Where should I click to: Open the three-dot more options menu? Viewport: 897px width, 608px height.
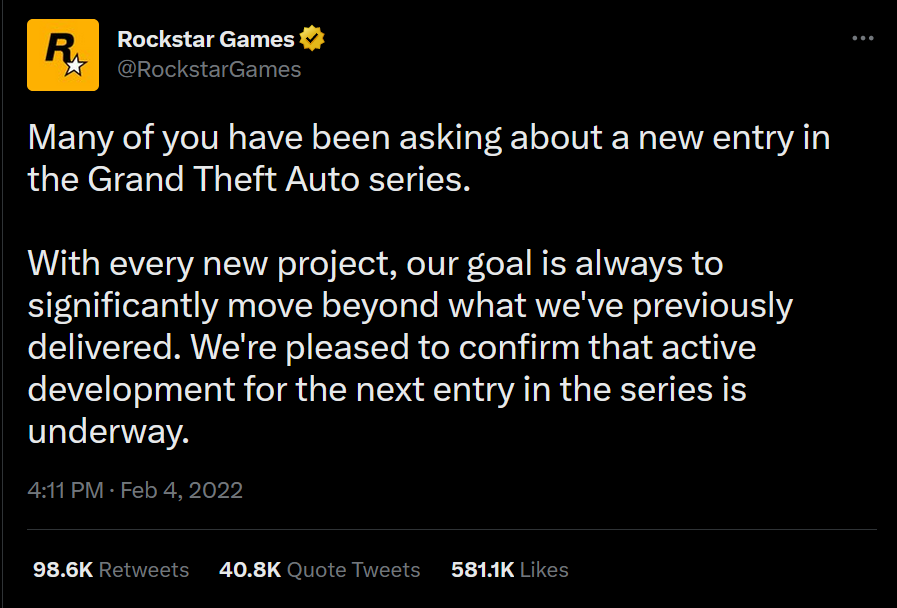point(862,39)
